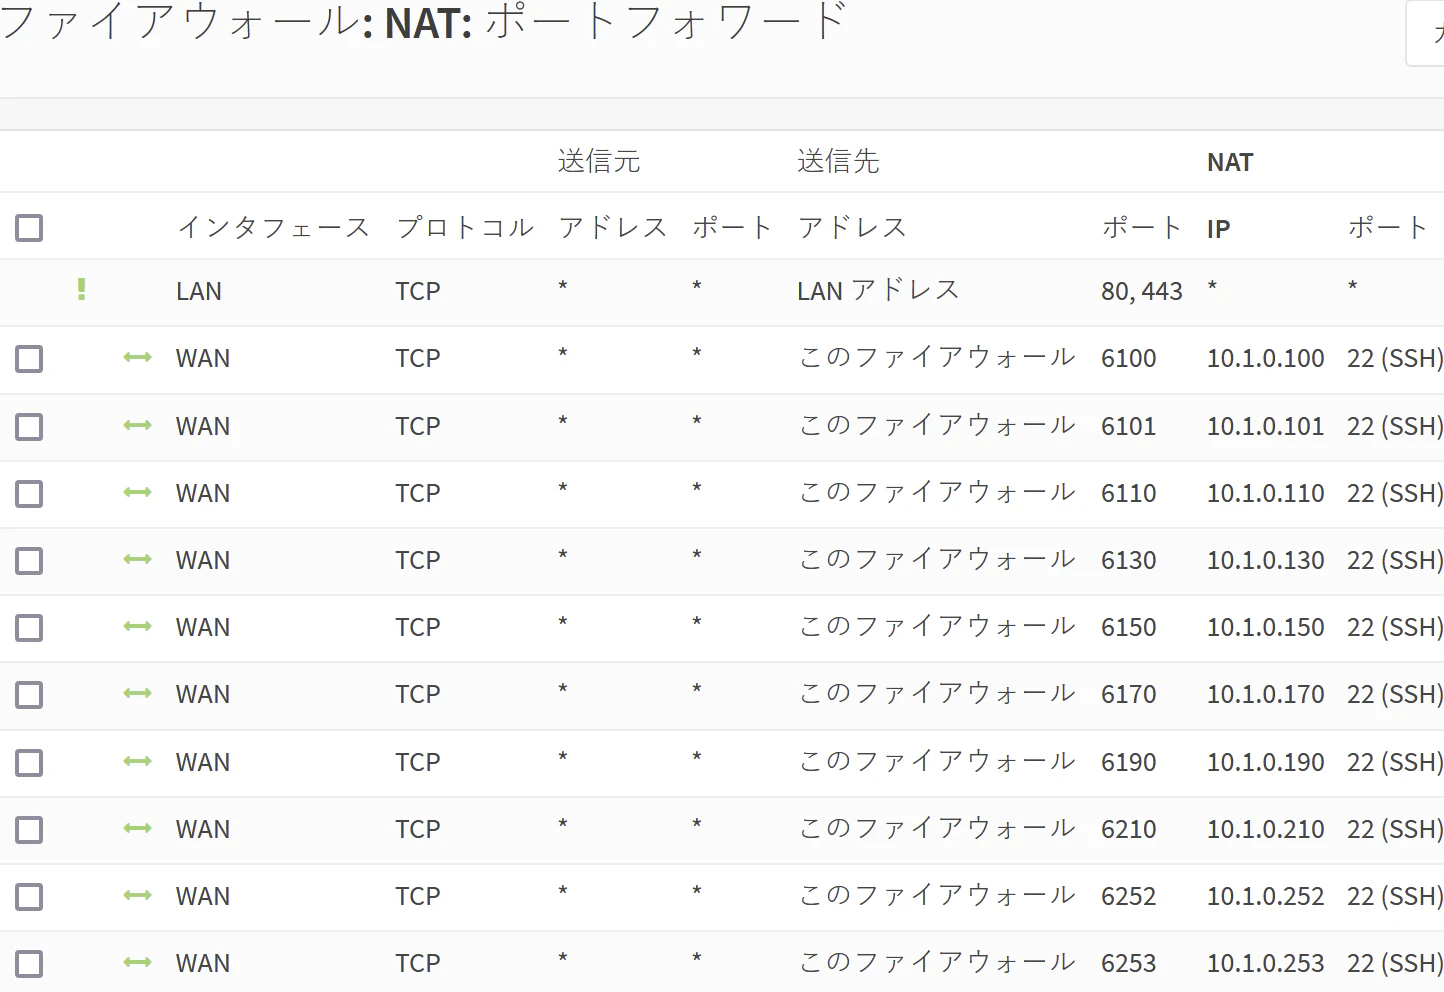The height and width of the screenshot is (992, 1444).
Task: Click destination port 6150
Action: pos(1128,627)
